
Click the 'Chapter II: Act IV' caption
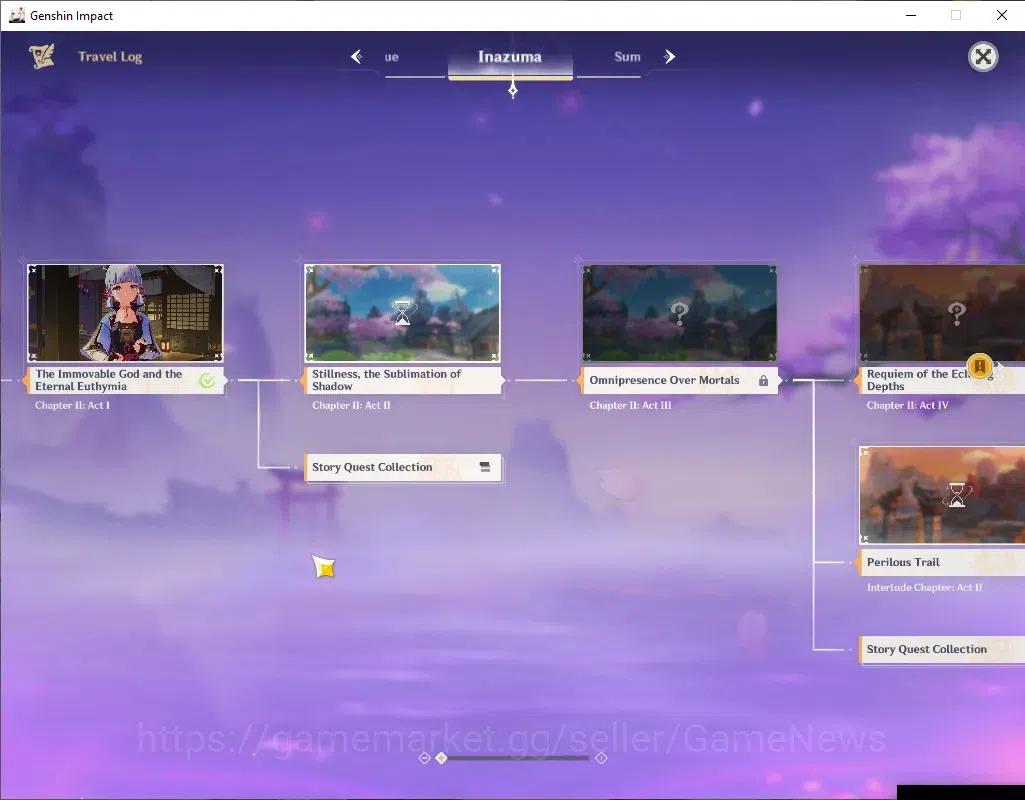click(907, 405)
